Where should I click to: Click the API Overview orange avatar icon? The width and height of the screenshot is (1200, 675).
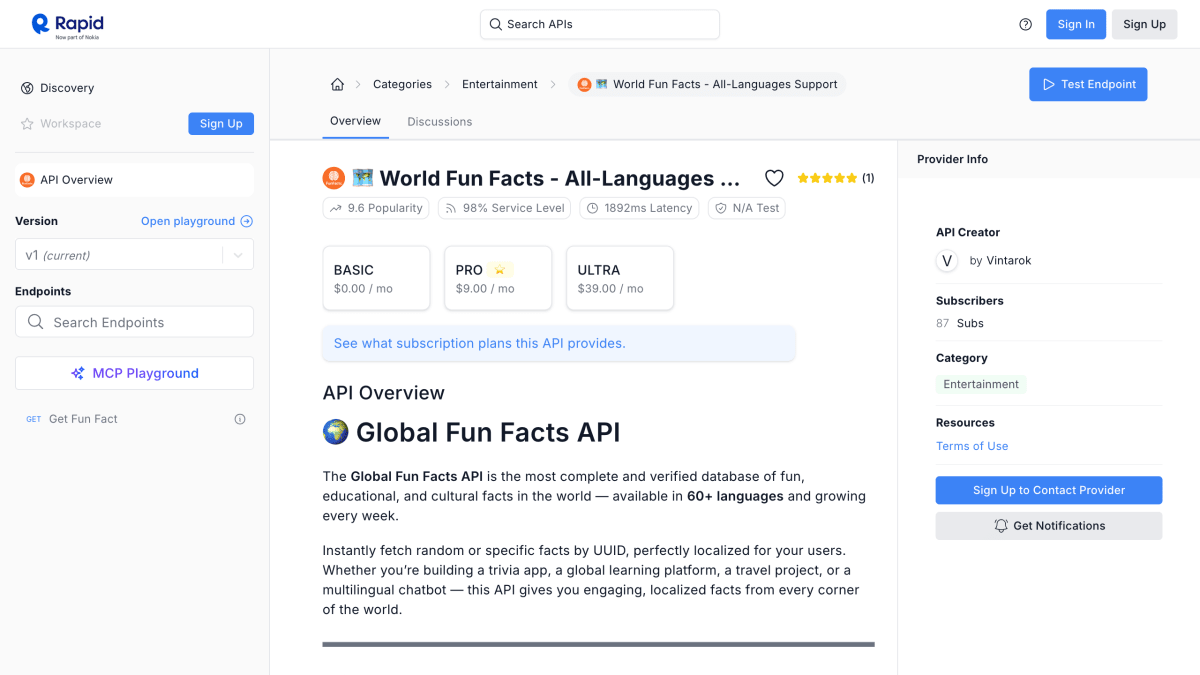(27, 180)
